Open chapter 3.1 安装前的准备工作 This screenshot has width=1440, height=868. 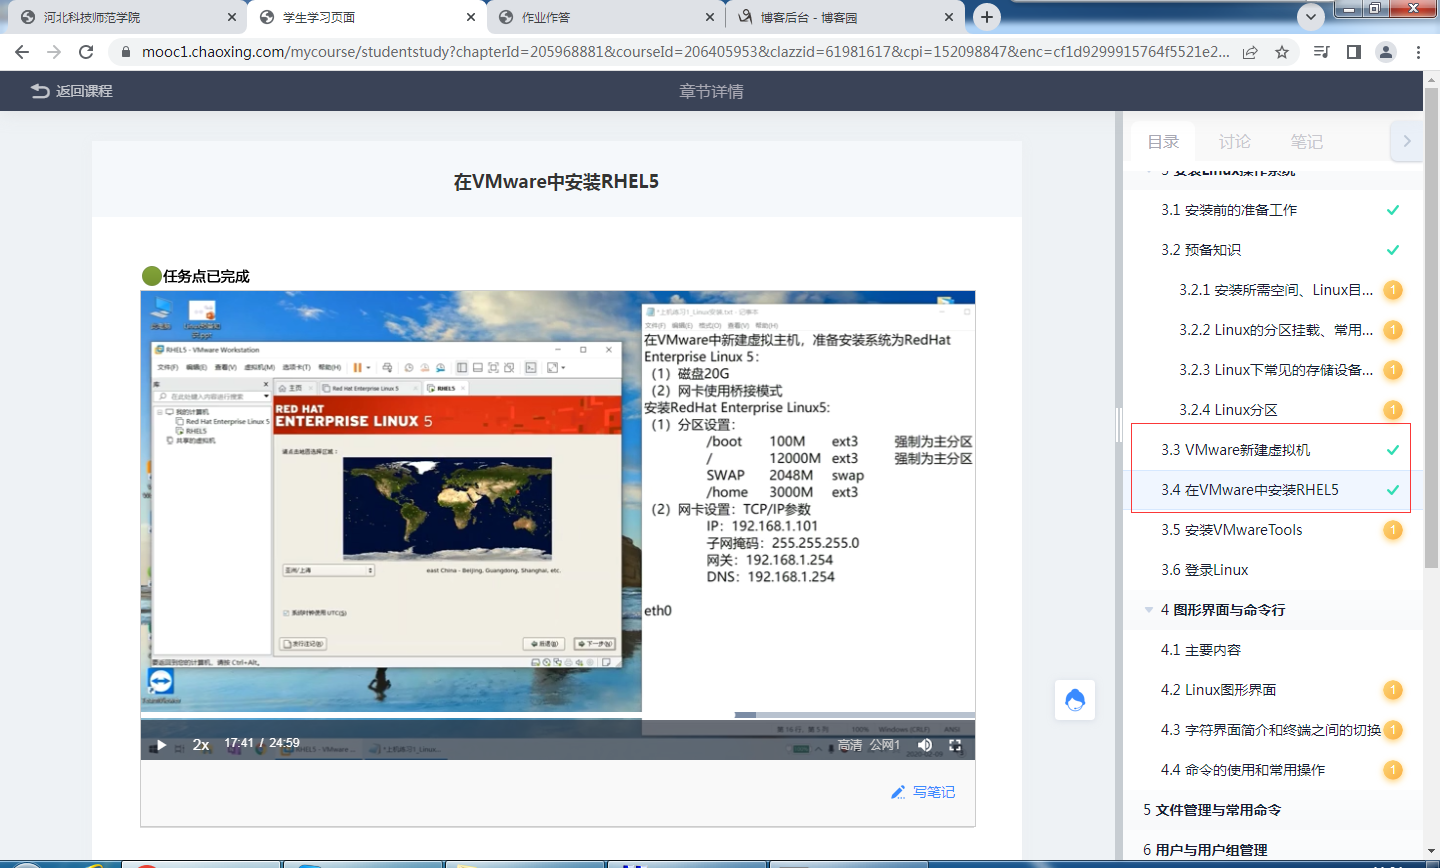[x=1229, y=210]
